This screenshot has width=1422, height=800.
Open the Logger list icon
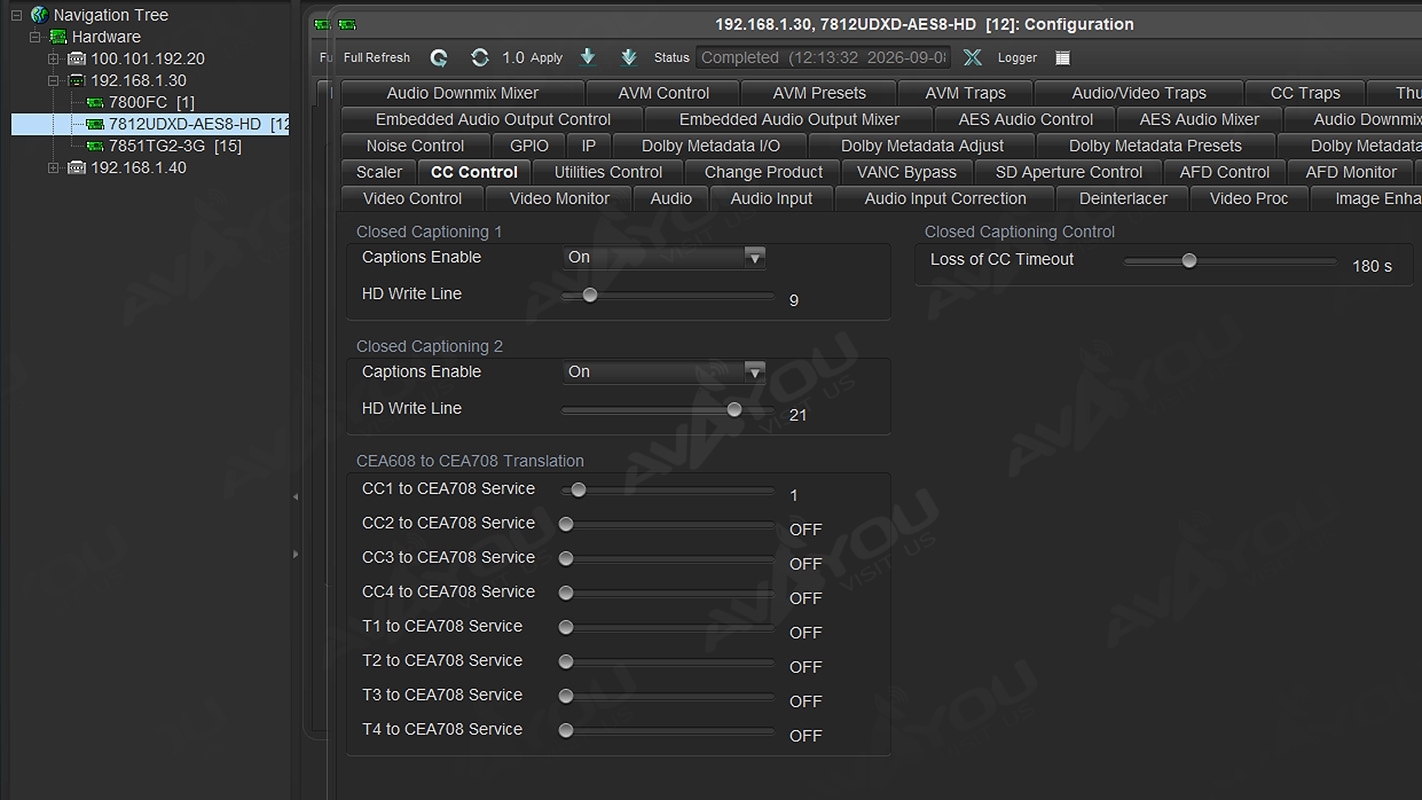pos(1063,58)
